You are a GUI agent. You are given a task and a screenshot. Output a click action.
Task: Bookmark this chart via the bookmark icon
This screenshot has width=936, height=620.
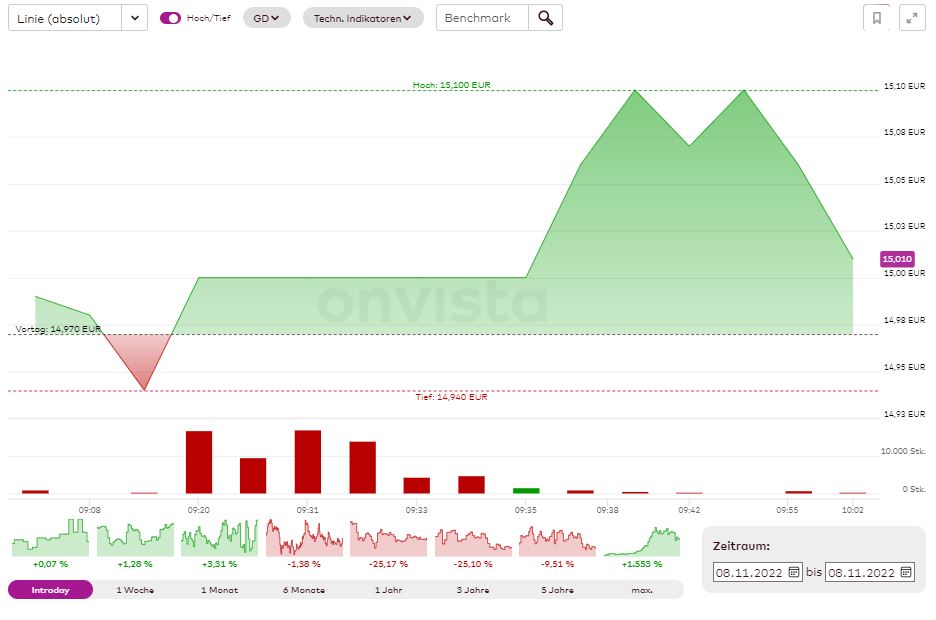[x=878, y=17]
